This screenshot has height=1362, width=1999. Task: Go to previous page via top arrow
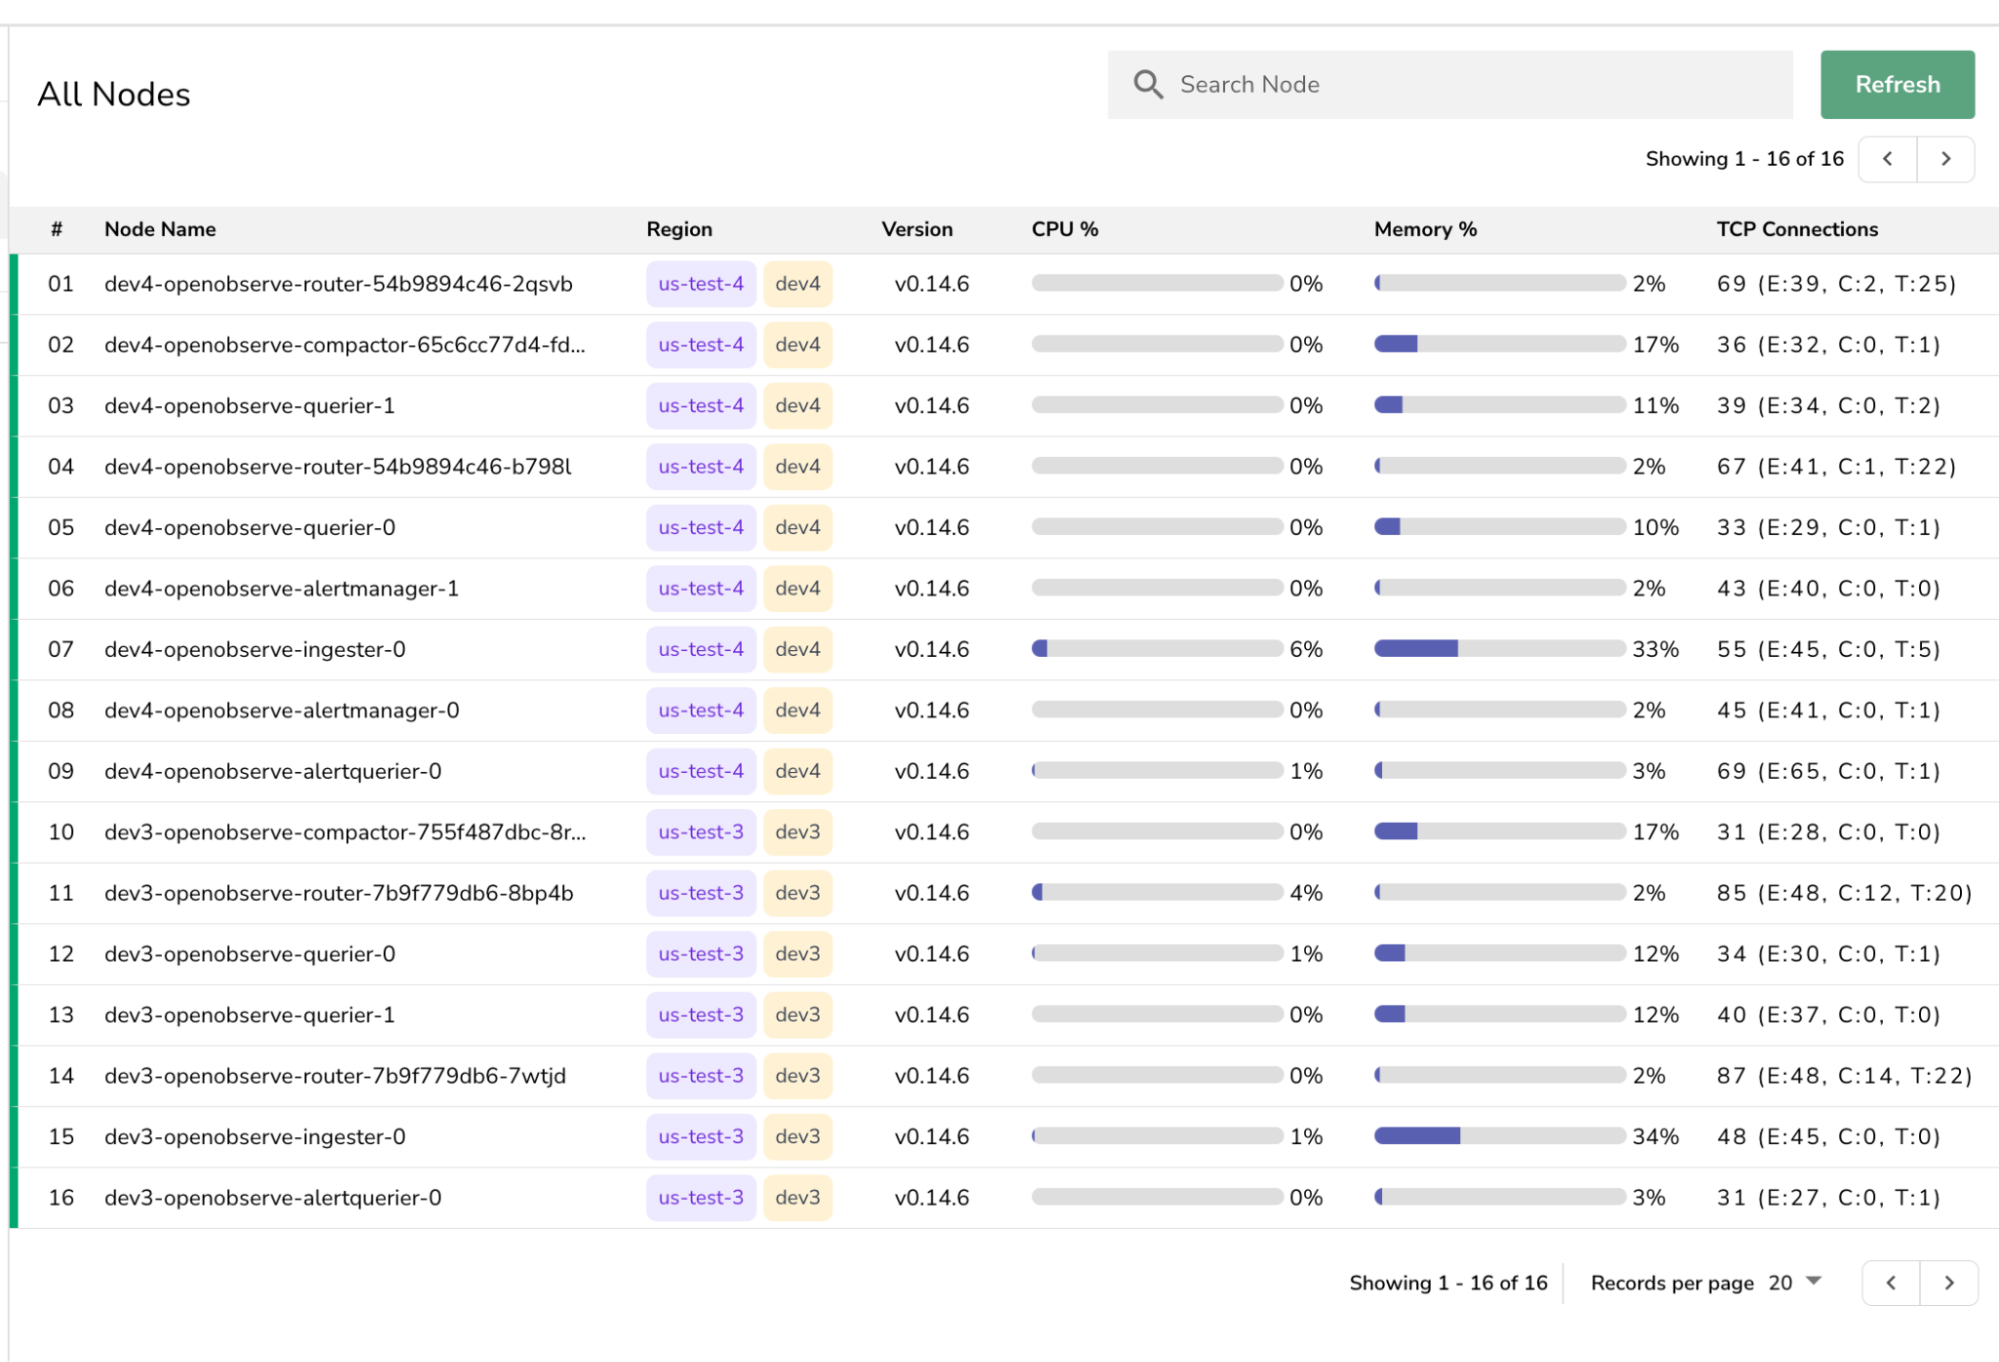tap(1887, 159)
